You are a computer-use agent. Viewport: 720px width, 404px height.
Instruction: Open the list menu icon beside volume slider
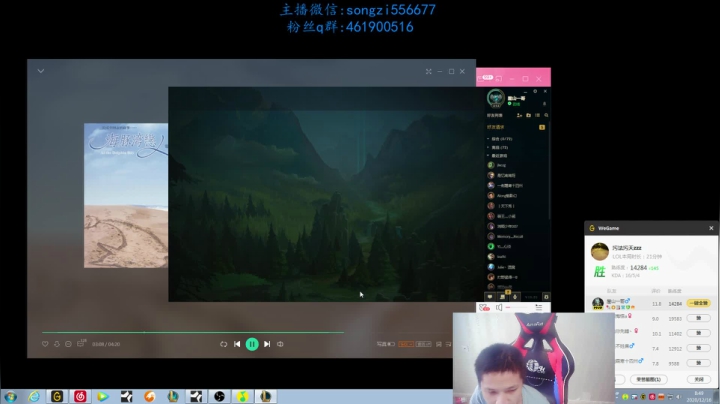coord(539,308)
